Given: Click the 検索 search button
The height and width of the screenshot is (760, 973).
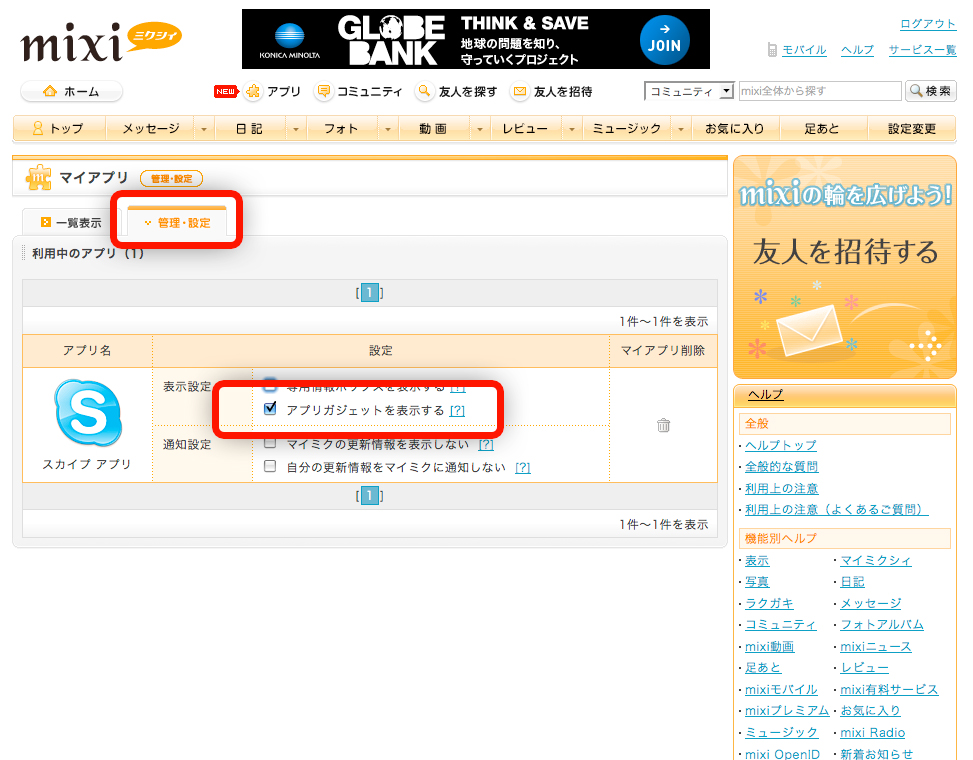Looking at the screenshot, I should point(931,91).
